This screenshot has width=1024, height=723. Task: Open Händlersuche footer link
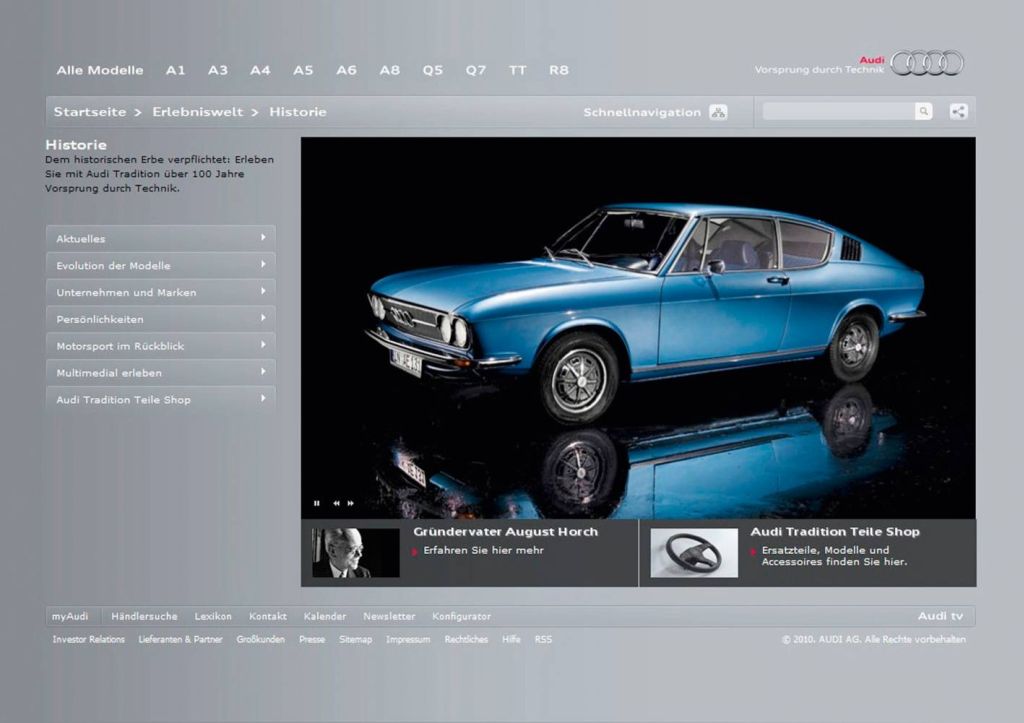[x=144, y=616]
